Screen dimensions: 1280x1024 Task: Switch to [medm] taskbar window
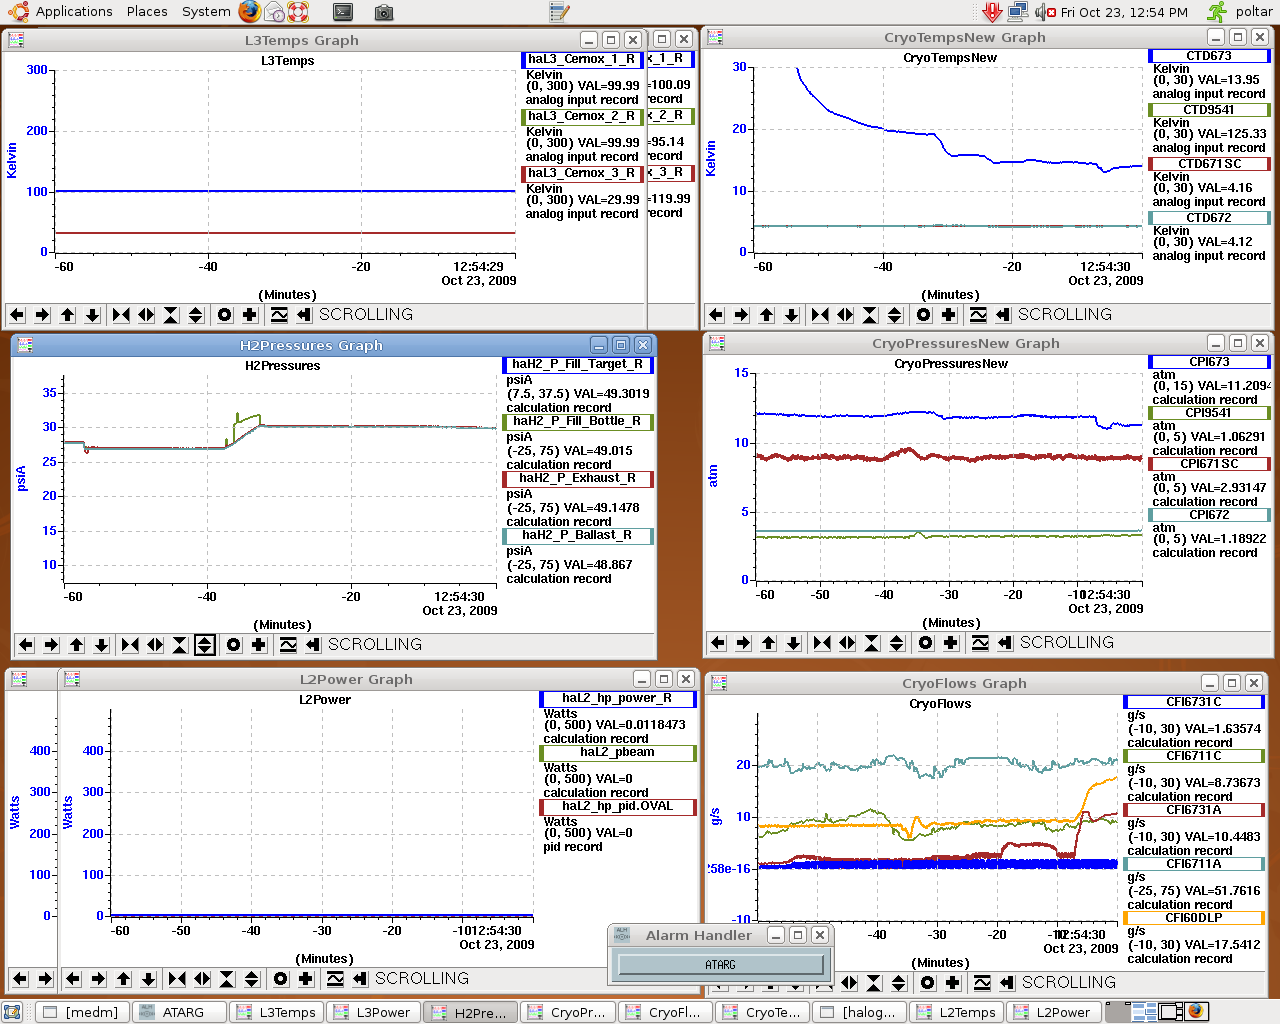point(83,1012)
